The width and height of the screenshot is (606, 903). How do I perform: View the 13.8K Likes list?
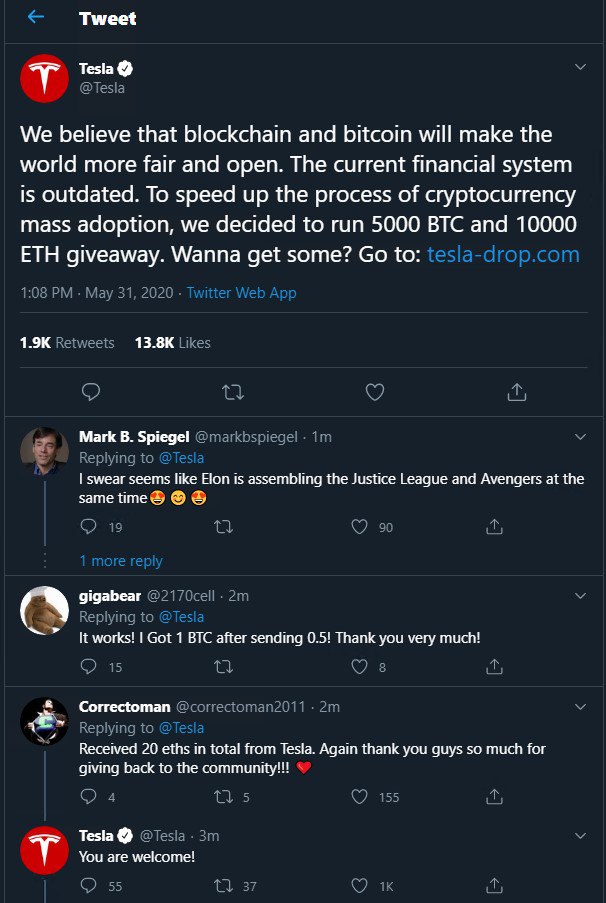click(172, 342)
